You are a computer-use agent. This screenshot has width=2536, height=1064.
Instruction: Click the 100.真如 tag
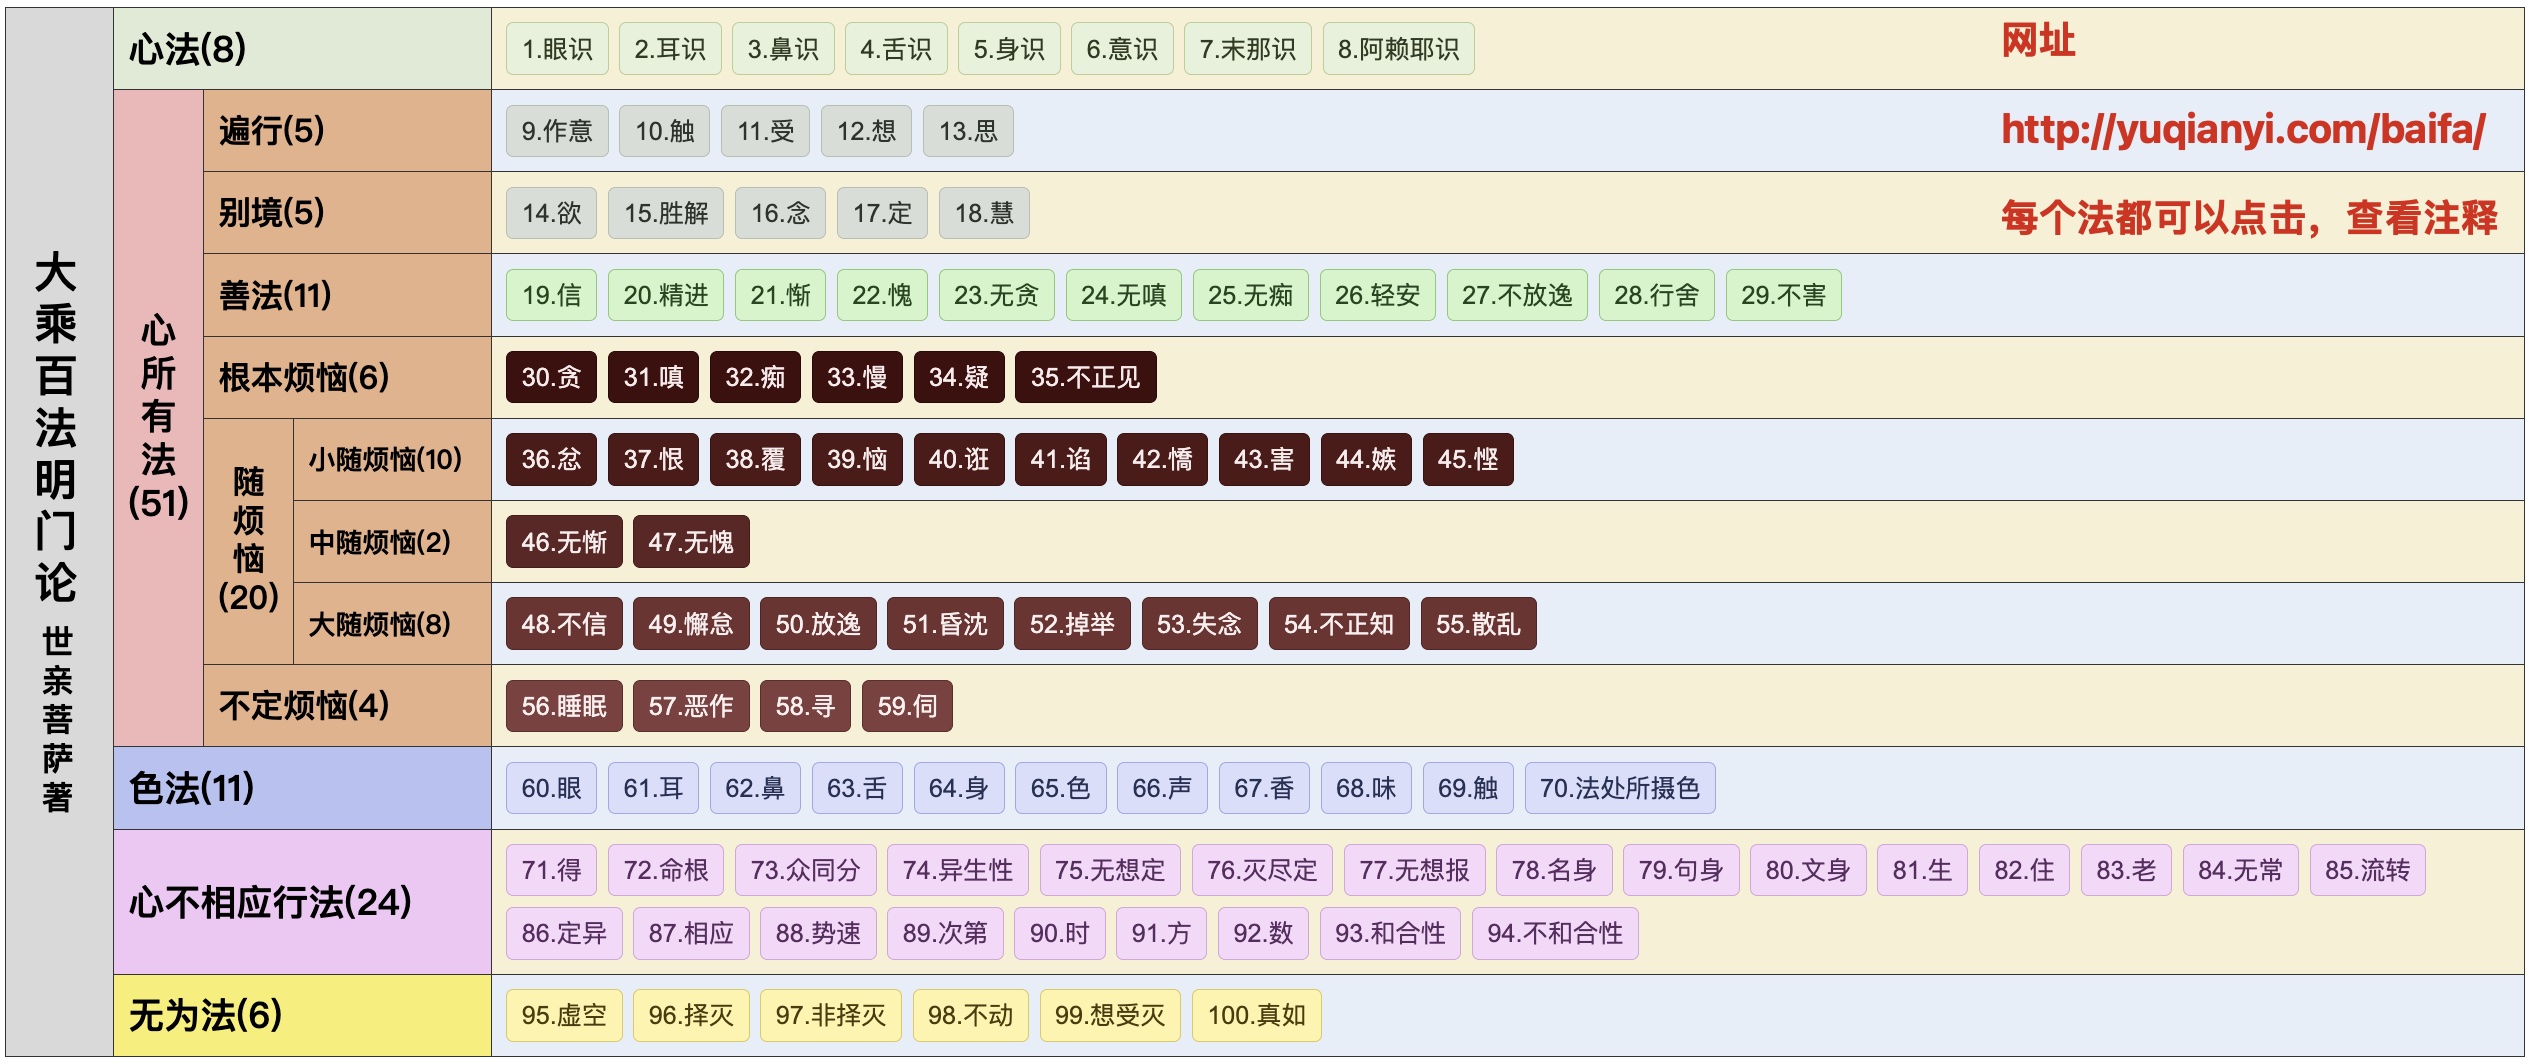tap(1257, 1015)
